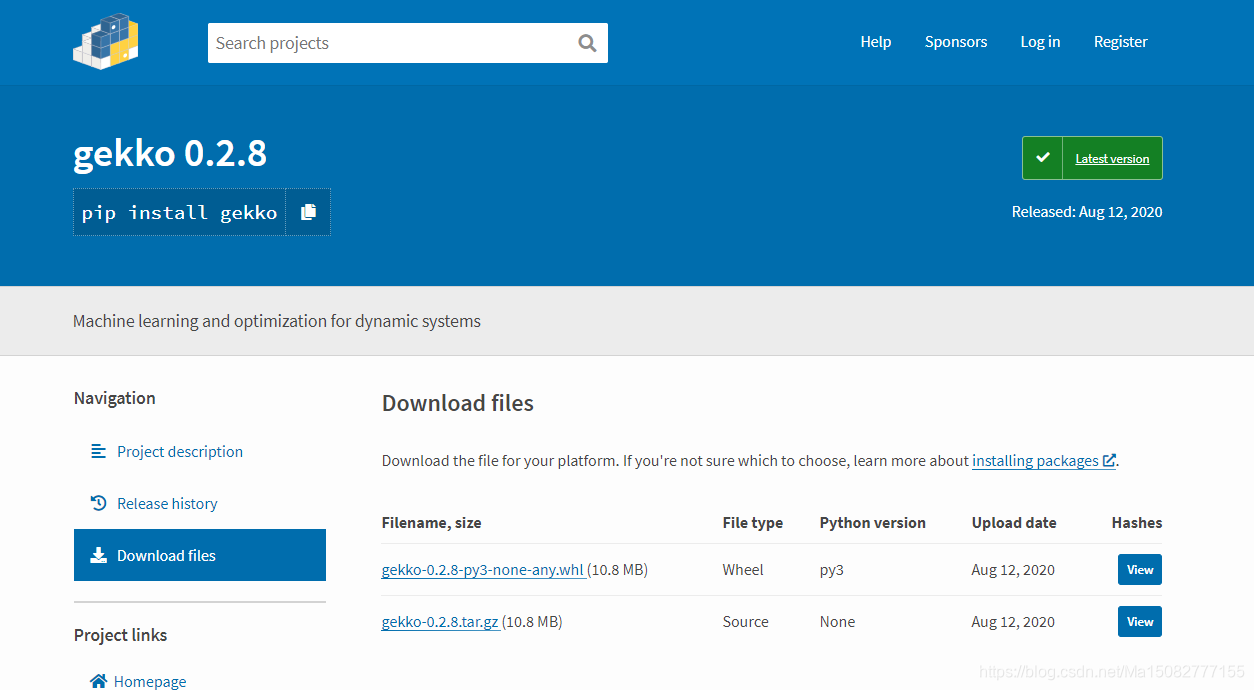
Task: Click the PyPI logo in the header
Action: coord(105,41)
